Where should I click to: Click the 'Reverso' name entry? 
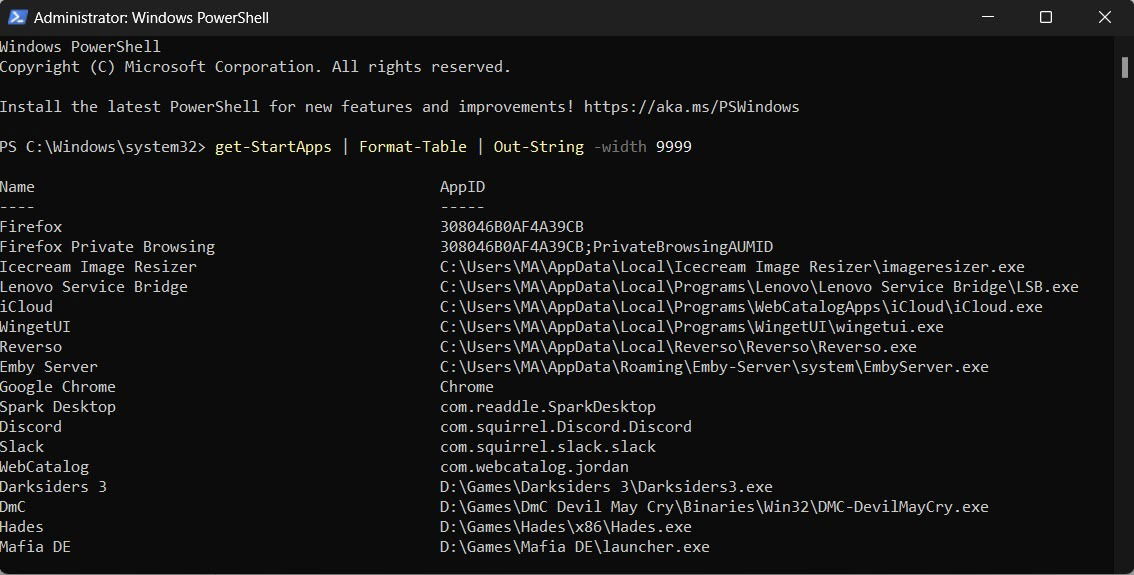(31, 346)
